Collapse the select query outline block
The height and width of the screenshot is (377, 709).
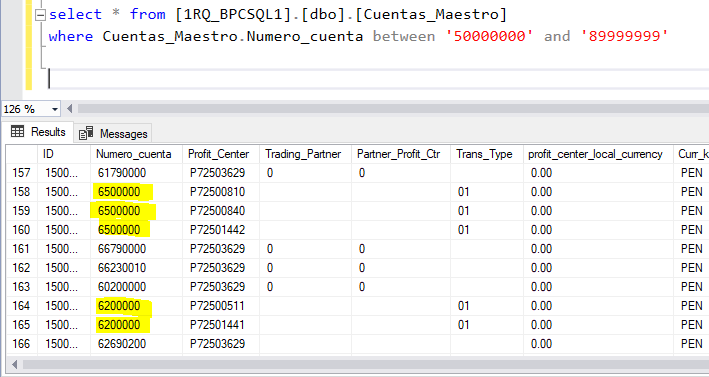pos(41,15)
